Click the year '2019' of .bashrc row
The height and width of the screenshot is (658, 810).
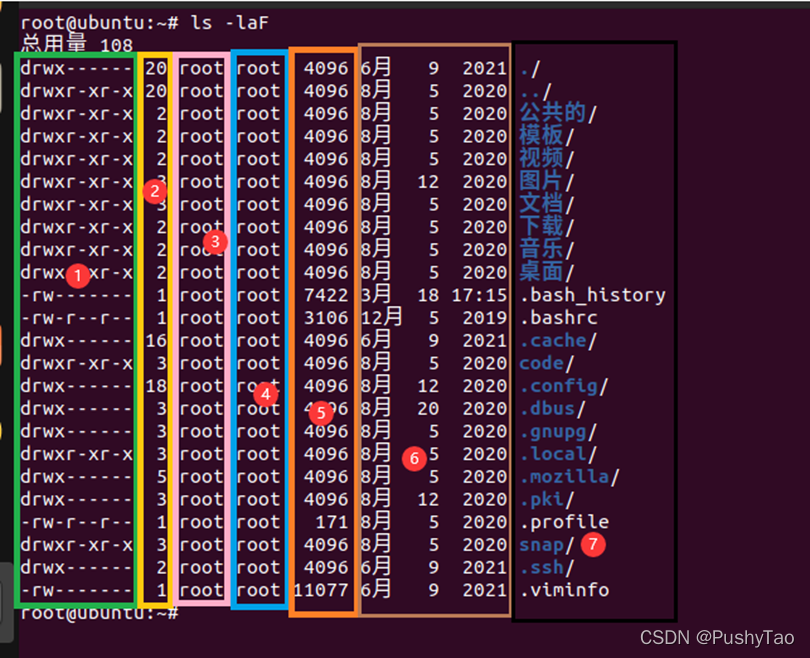[485, 318]
